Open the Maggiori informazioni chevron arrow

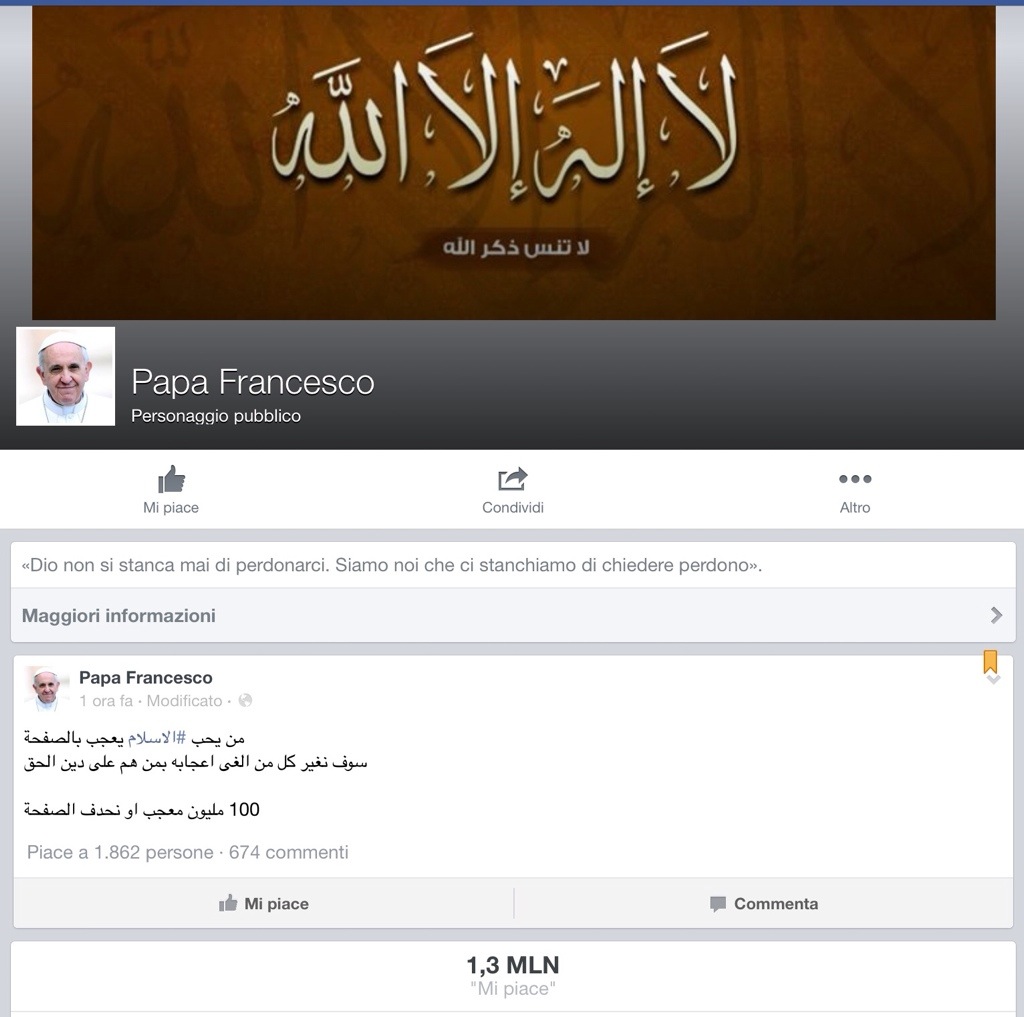pyautogui.click(x=996, y=615)
